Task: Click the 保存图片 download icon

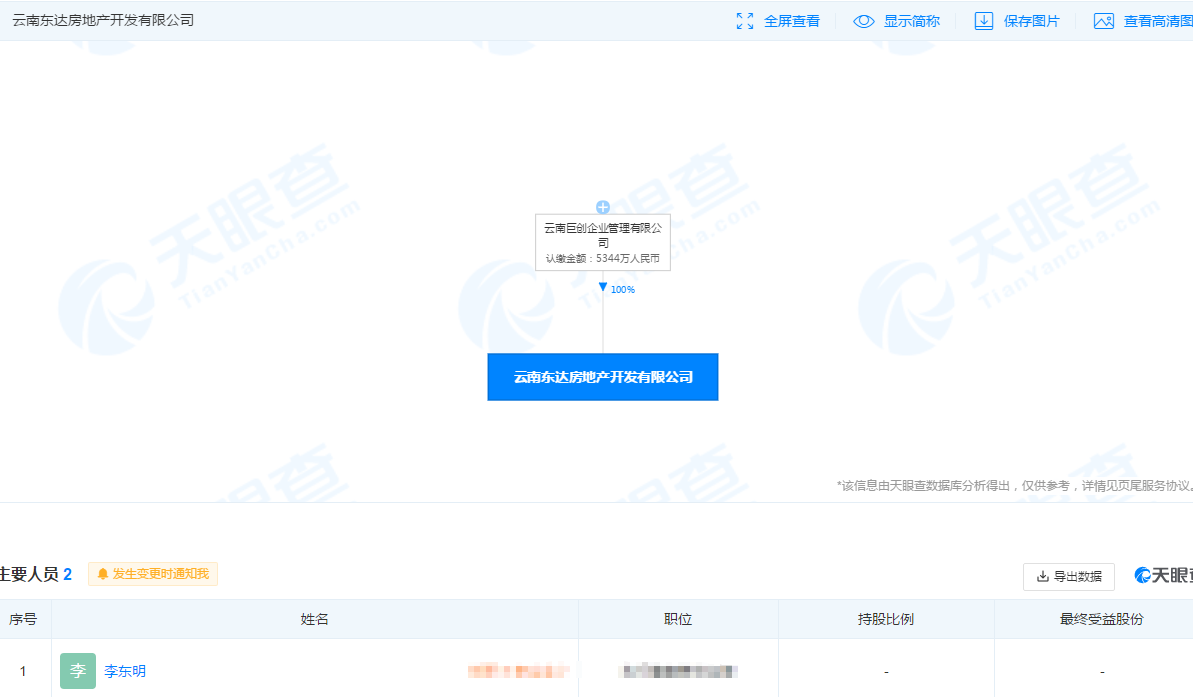Action: pos(984,21)
